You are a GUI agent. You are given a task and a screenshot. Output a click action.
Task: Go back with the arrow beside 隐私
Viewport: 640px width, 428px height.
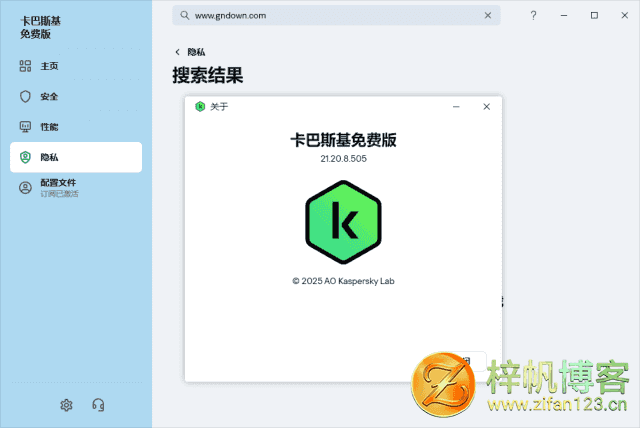[x=177, y=52]
